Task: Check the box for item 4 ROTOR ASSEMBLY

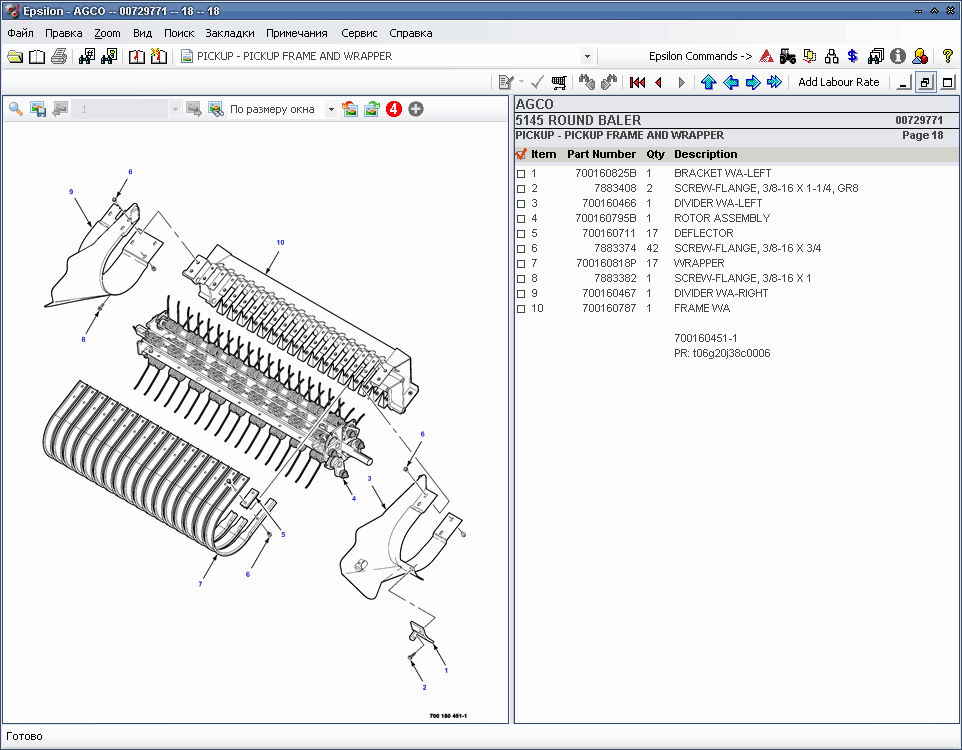Action: coord(521,219)
